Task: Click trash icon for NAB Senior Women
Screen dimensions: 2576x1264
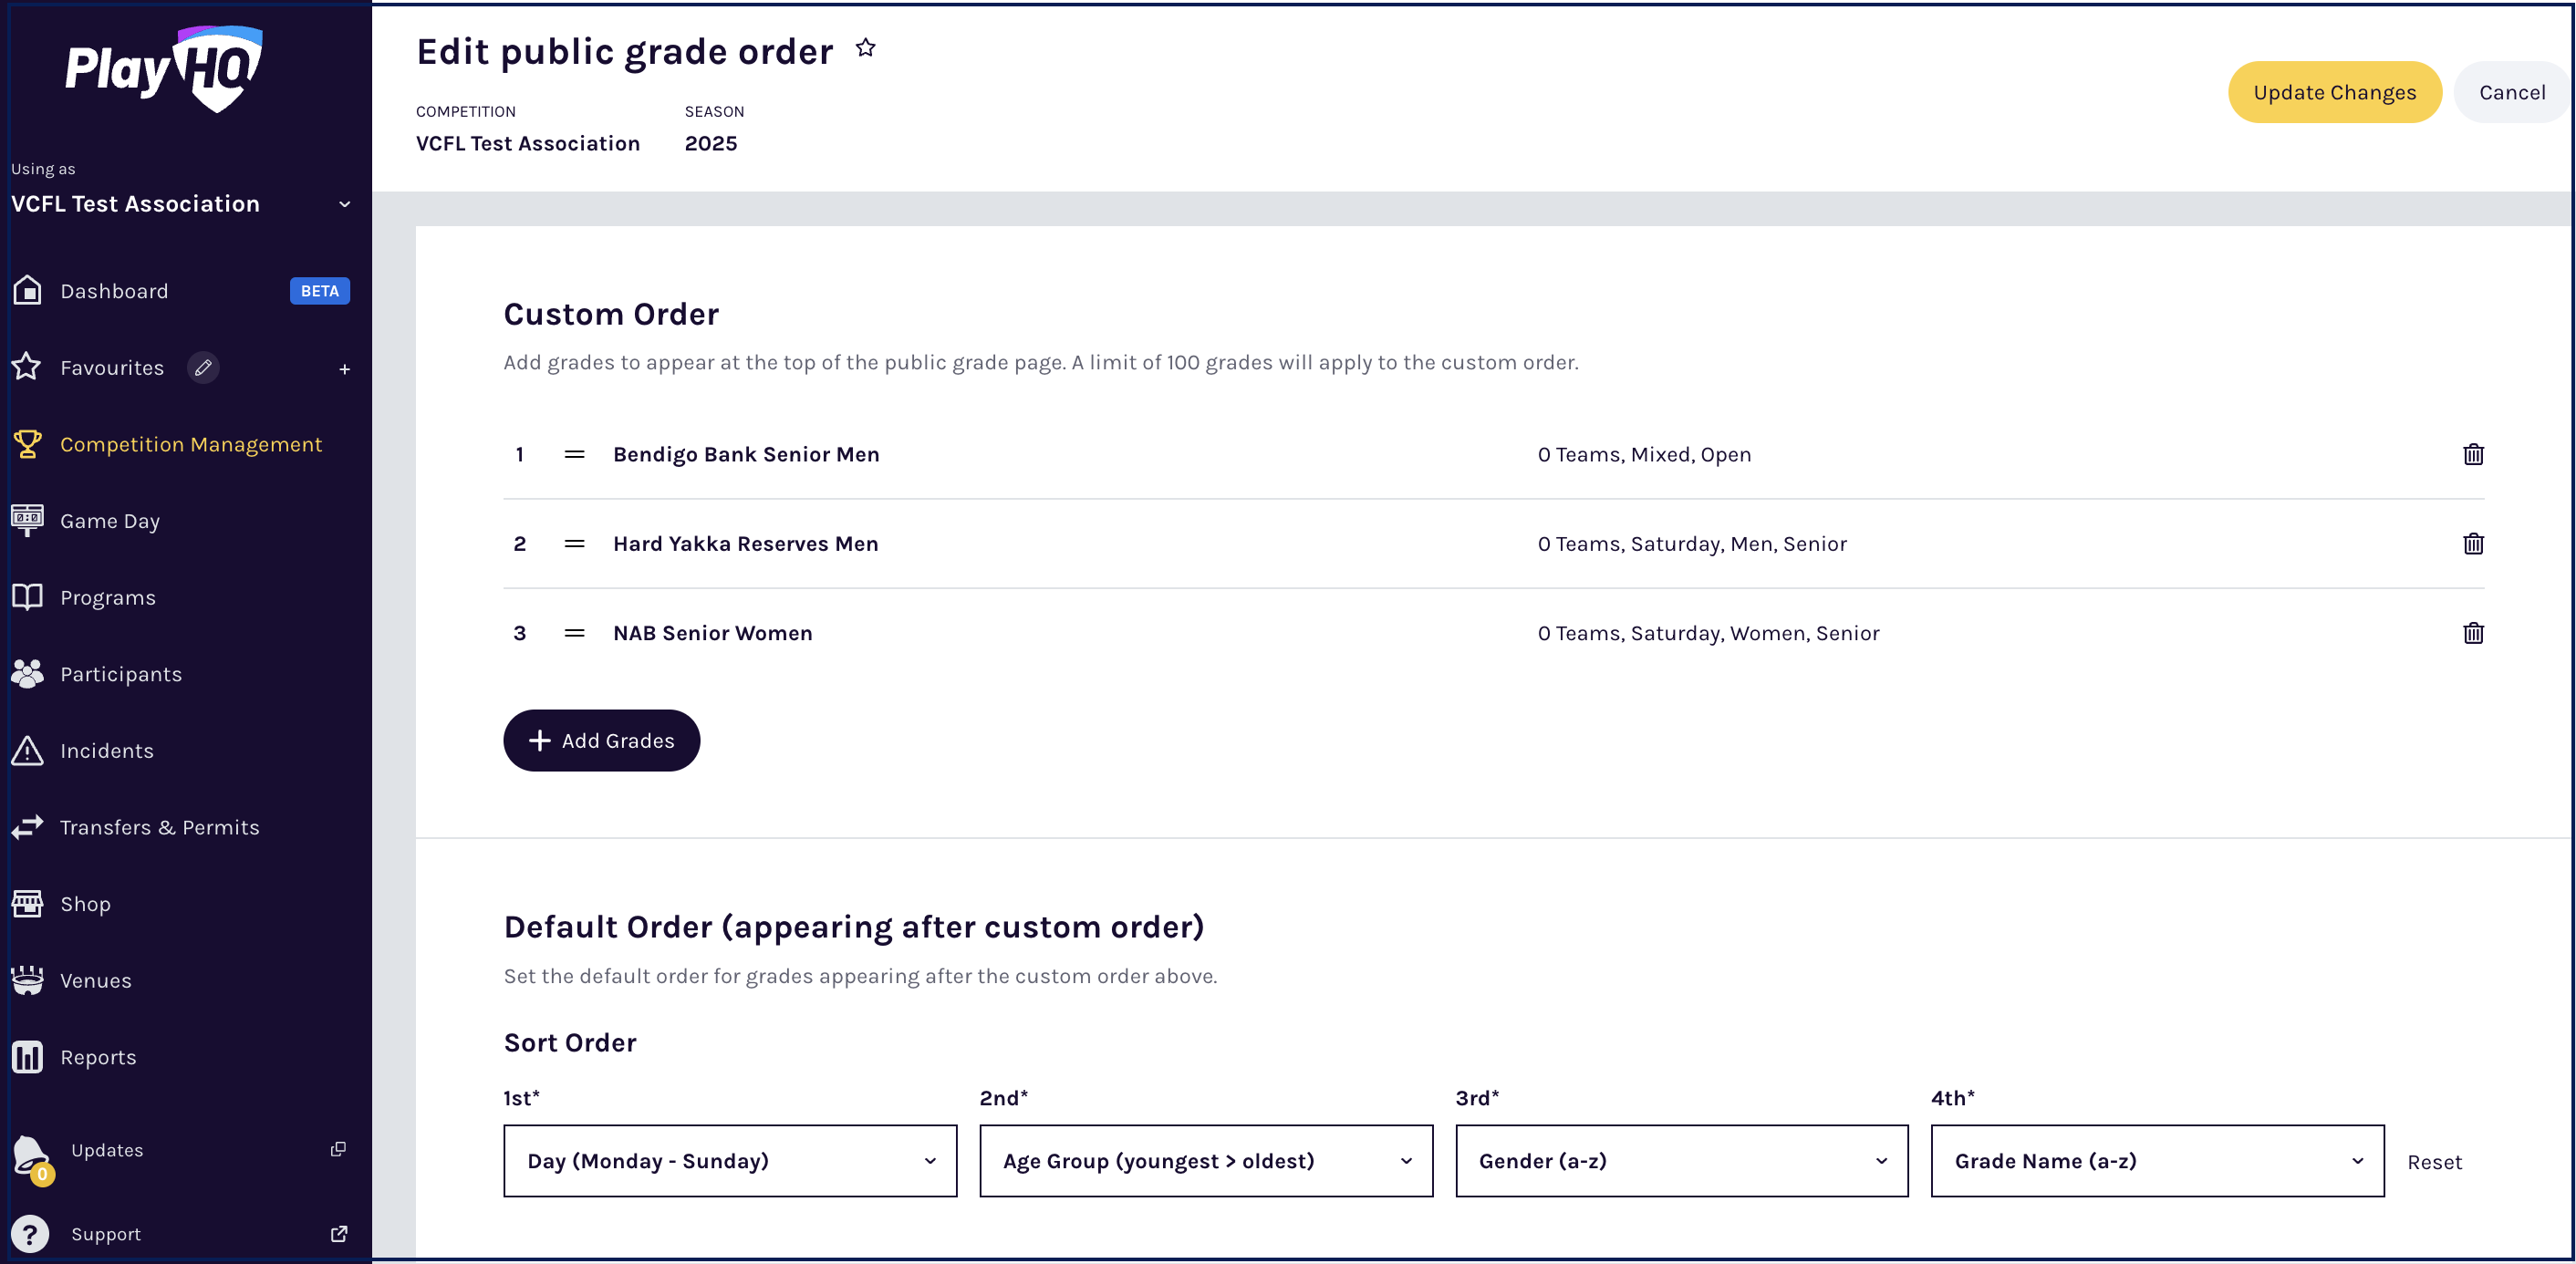Action: point(2472,633)
